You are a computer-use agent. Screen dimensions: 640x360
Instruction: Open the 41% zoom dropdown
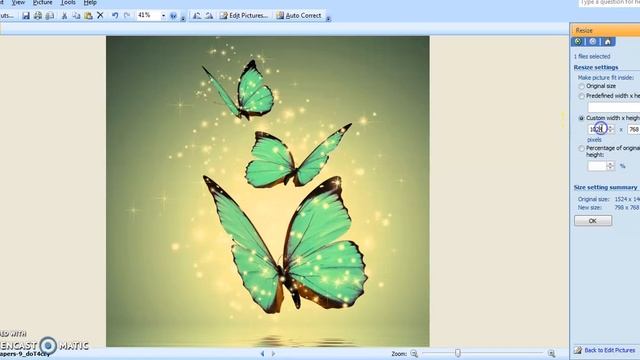tap(163, 16)
